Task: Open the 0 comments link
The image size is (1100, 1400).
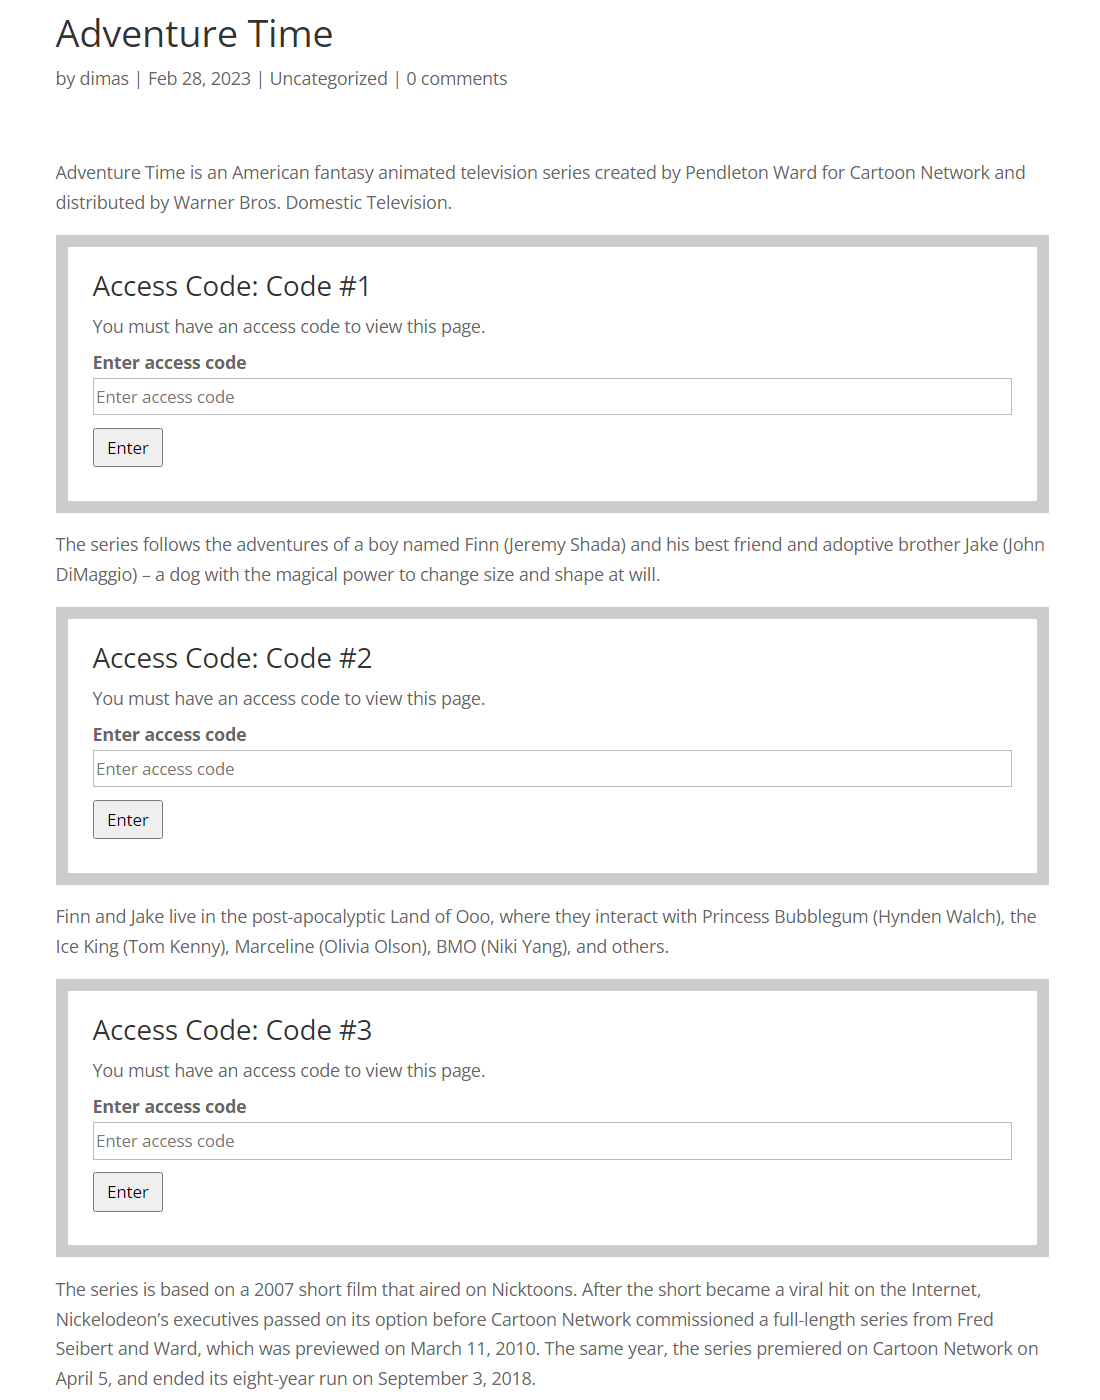Action: pos(456,79)
